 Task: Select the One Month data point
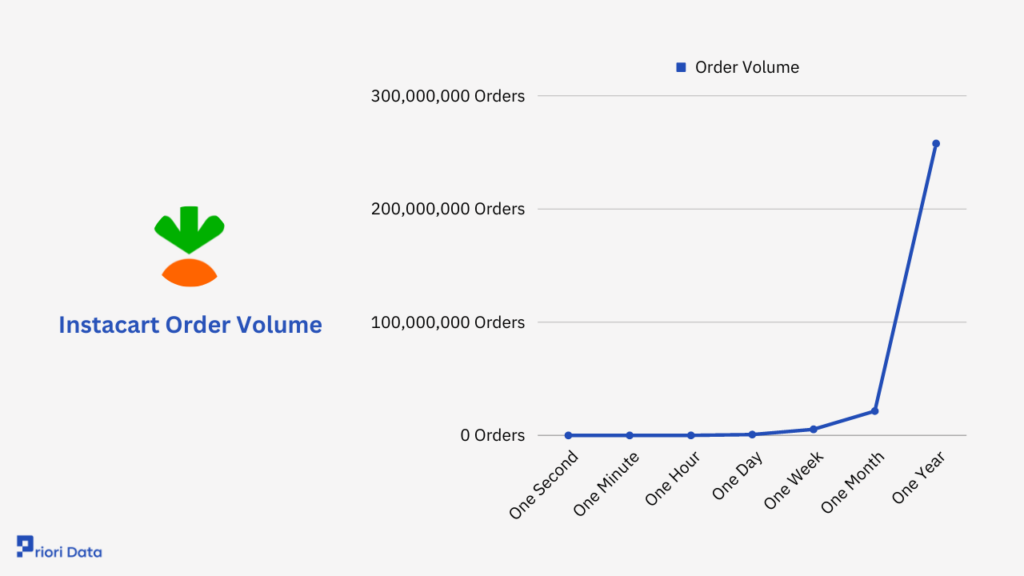coord(875,411)
